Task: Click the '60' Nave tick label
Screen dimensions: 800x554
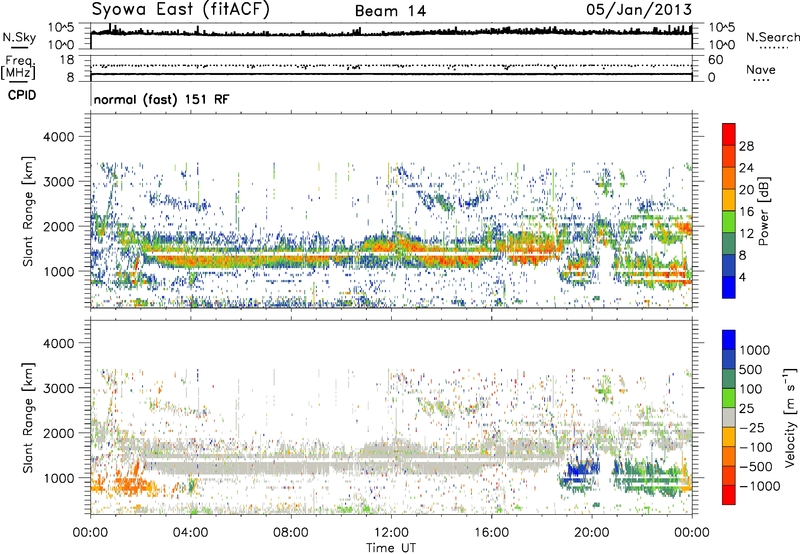Action: tap(715, 60)
